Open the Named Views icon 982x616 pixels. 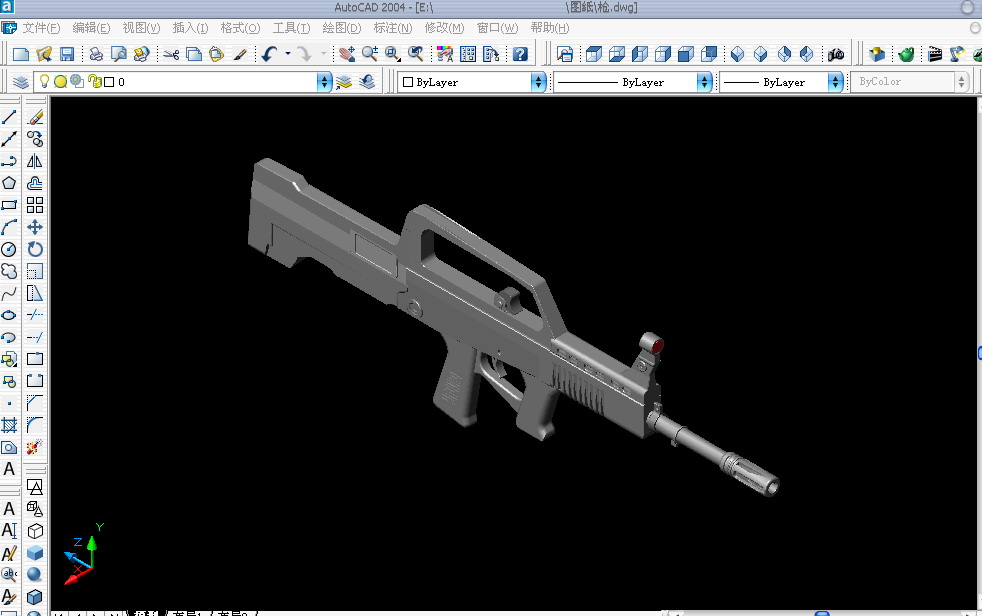tap(565, 54)
